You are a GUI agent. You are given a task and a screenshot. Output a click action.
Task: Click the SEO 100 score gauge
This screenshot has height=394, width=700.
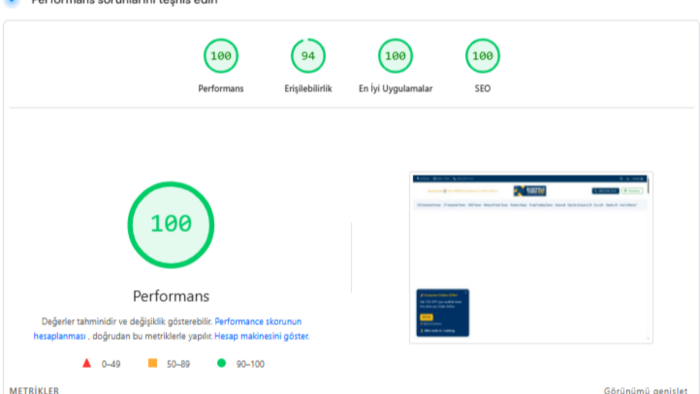tap(483, 56)
